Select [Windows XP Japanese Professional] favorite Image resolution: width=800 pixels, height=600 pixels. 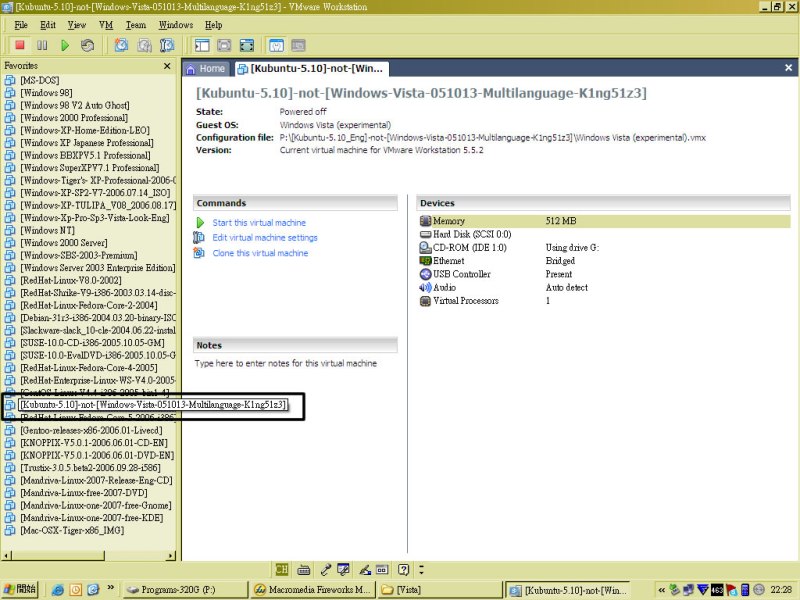[87, 143]
